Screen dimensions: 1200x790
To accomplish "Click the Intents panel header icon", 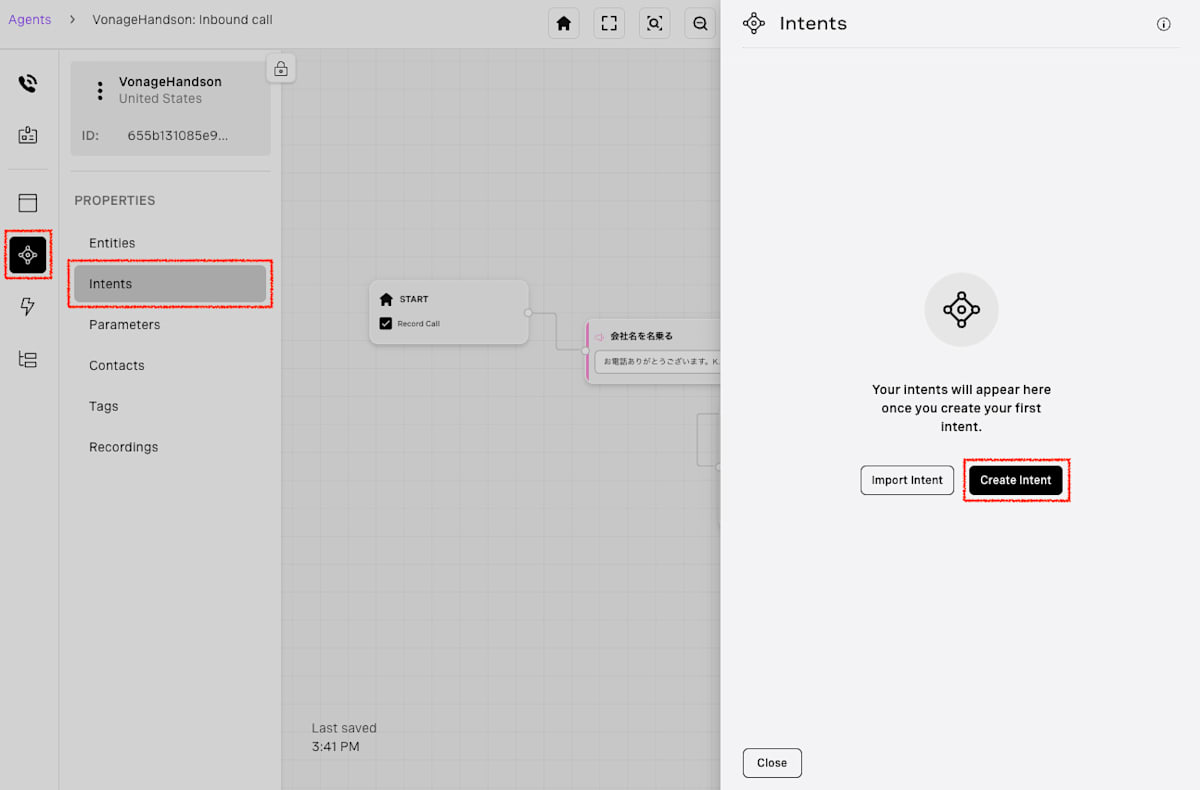I will coord(754,24).
